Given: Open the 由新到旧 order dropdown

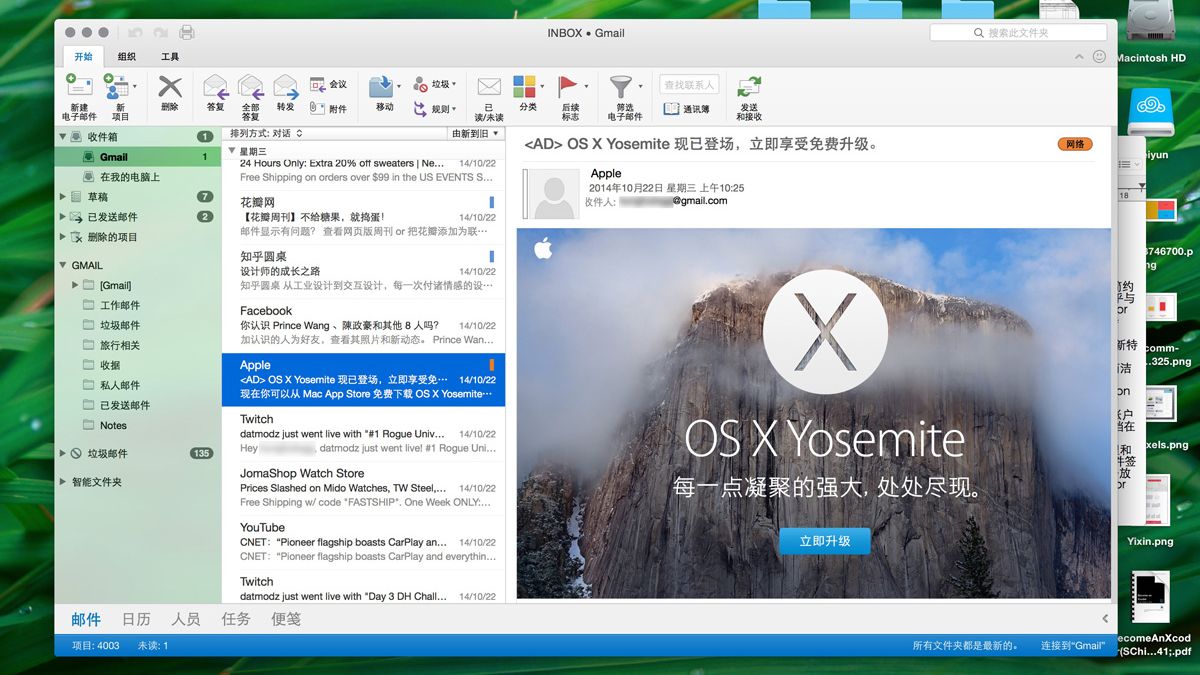Looking at the screenshot, I should tap(475, 133).
